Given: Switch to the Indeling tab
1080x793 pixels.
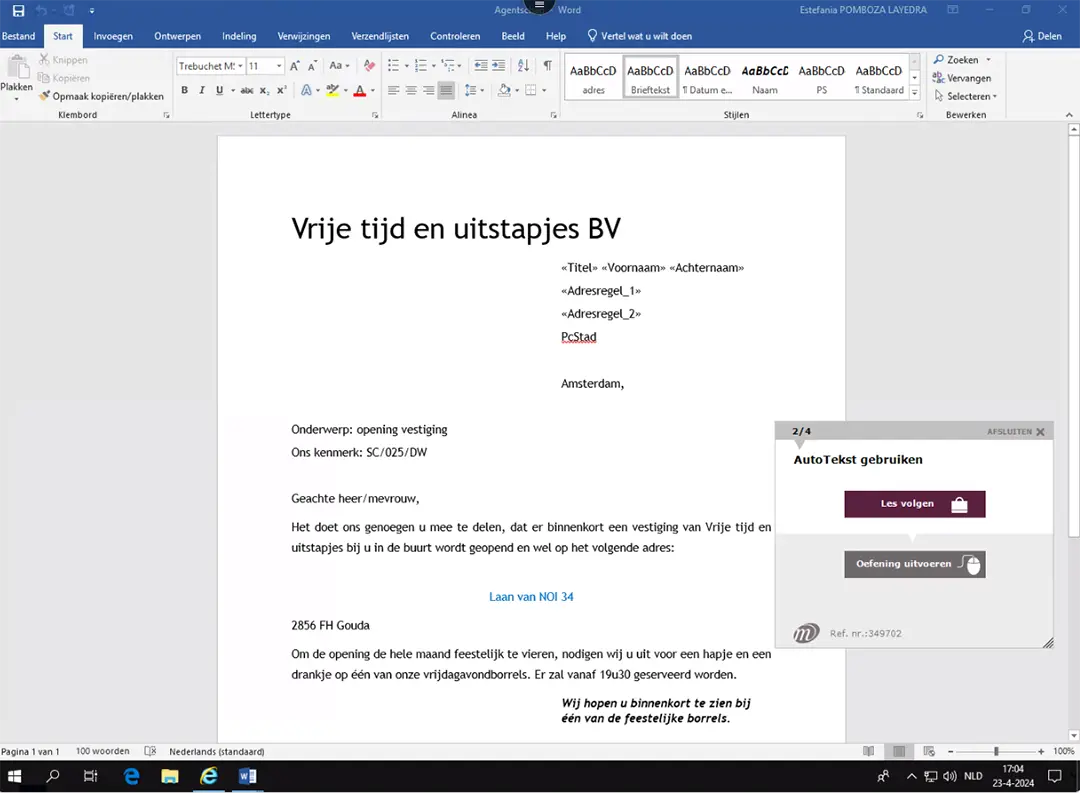Looking at the screenshot, I should (x=239, y=37).
